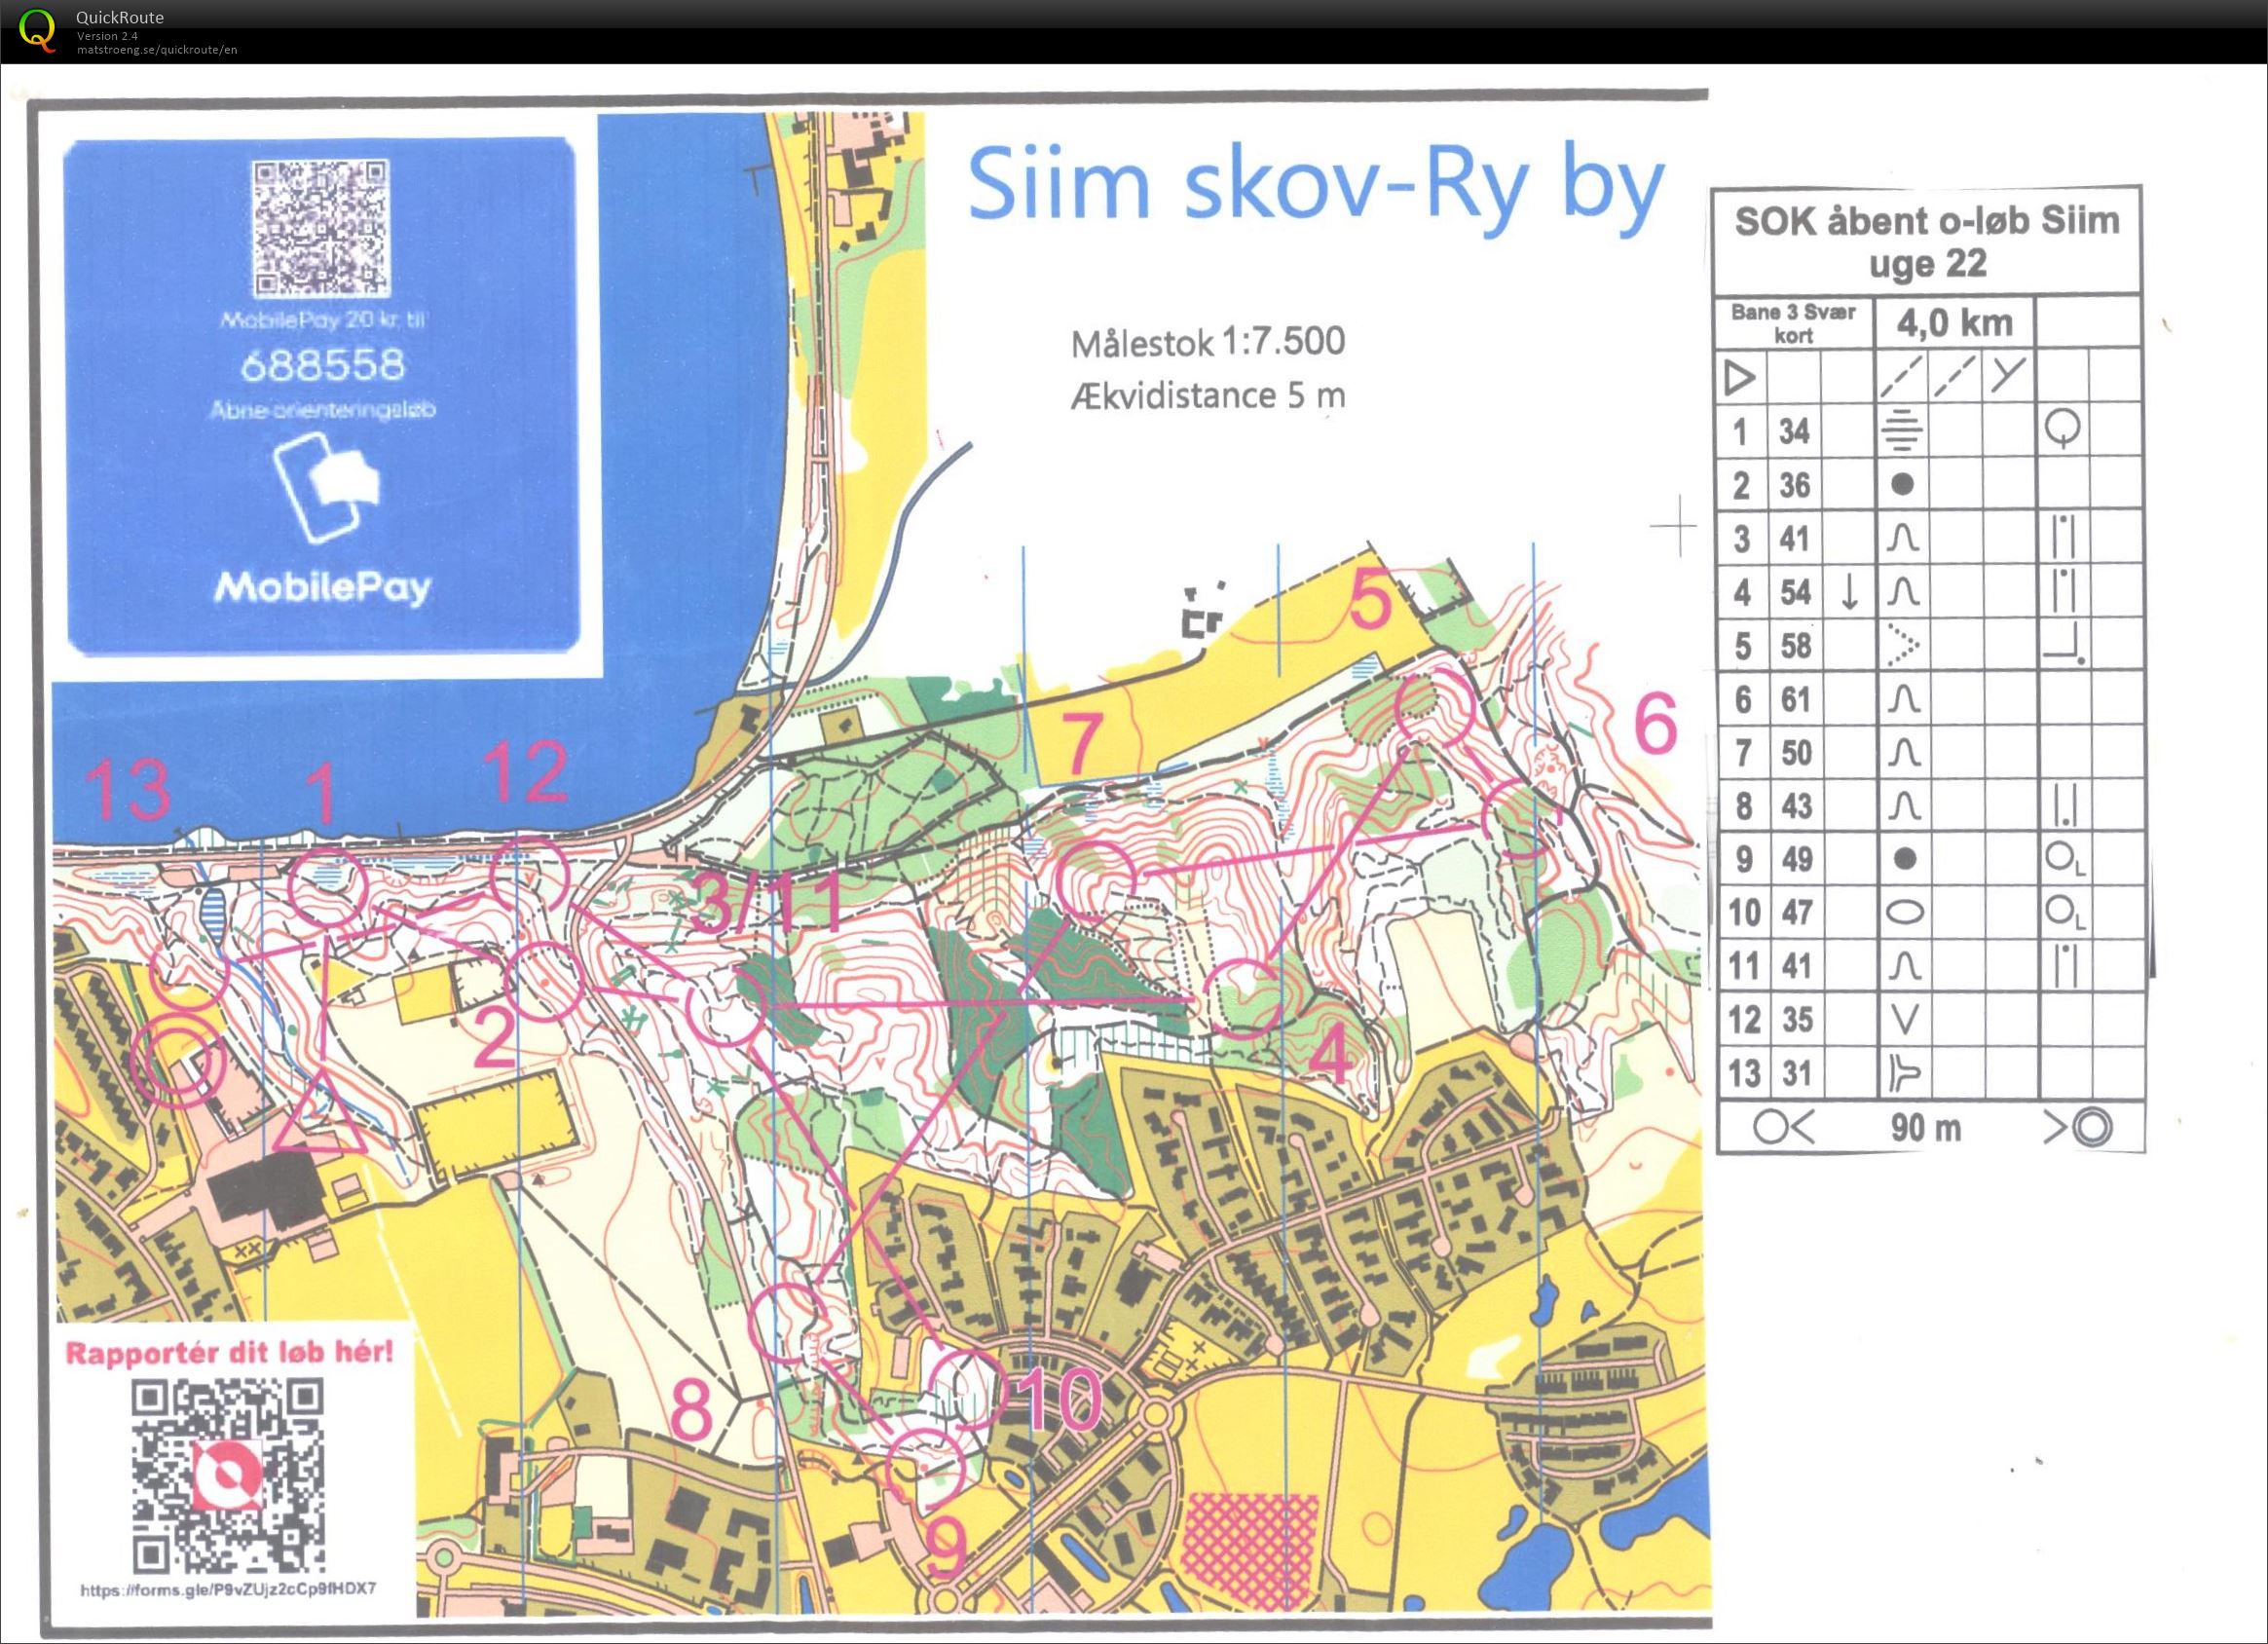The image size is (2268, 1644).
Task: Click the knoll symbol in row 3, code 41
Action: click(x=1902, y=539)
